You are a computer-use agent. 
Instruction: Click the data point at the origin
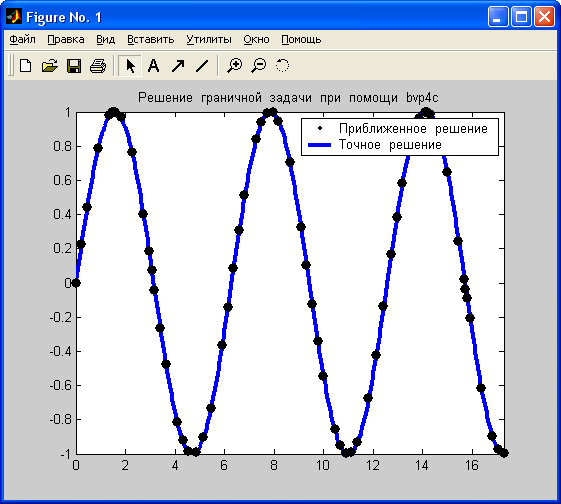click(76, 283)
